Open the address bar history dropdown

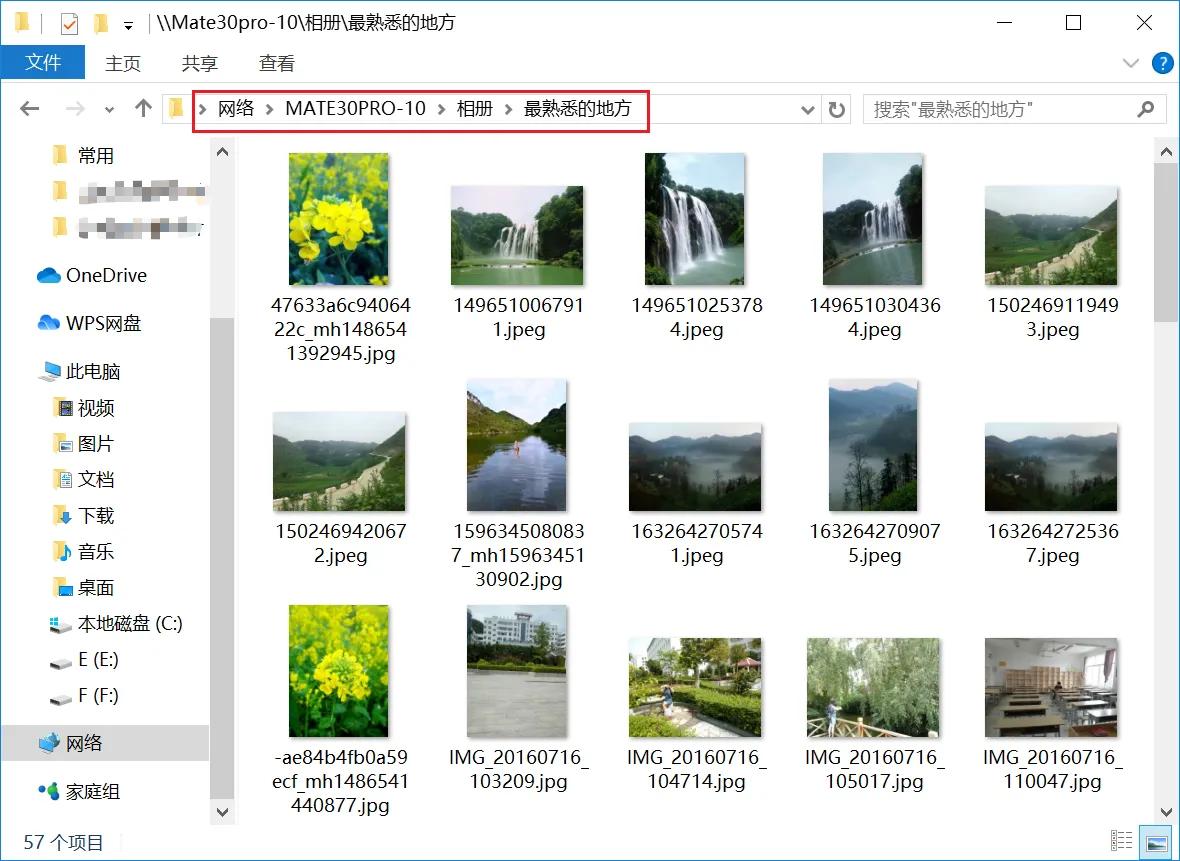pyautogui.click(x=807, y=110)
